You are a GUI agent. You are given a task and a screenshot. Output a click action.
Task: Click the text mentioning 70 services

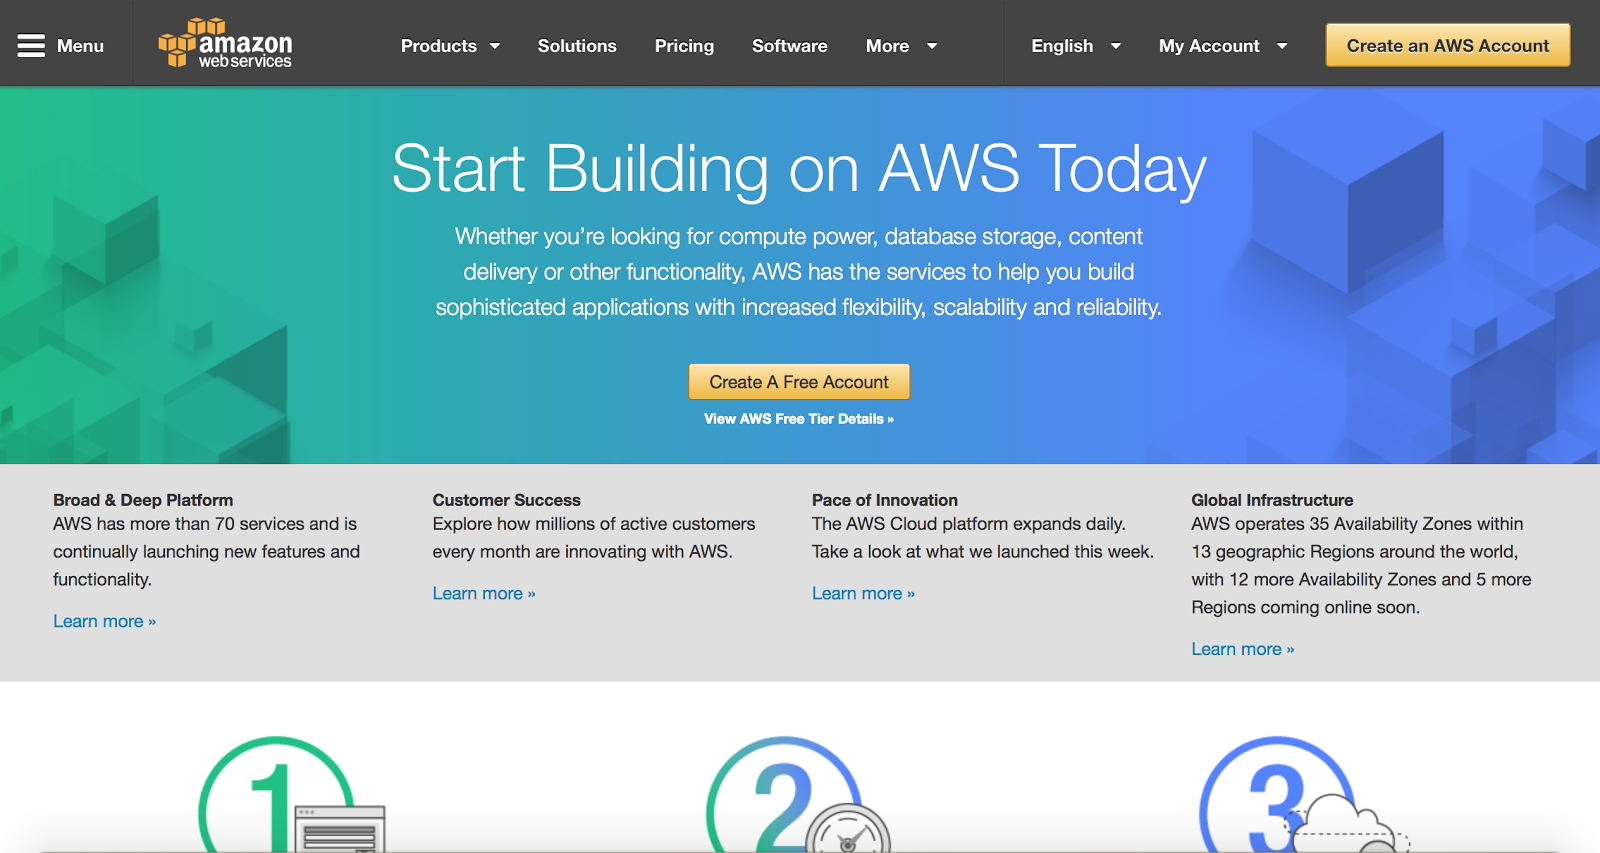click(x=206, y=551)
